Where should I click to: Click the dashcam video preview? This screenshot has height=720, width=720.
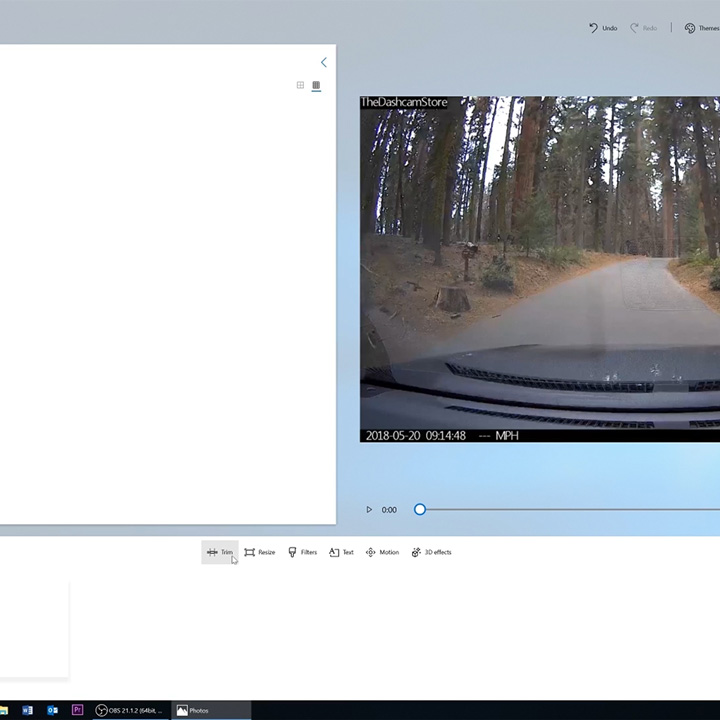(540, 269)
